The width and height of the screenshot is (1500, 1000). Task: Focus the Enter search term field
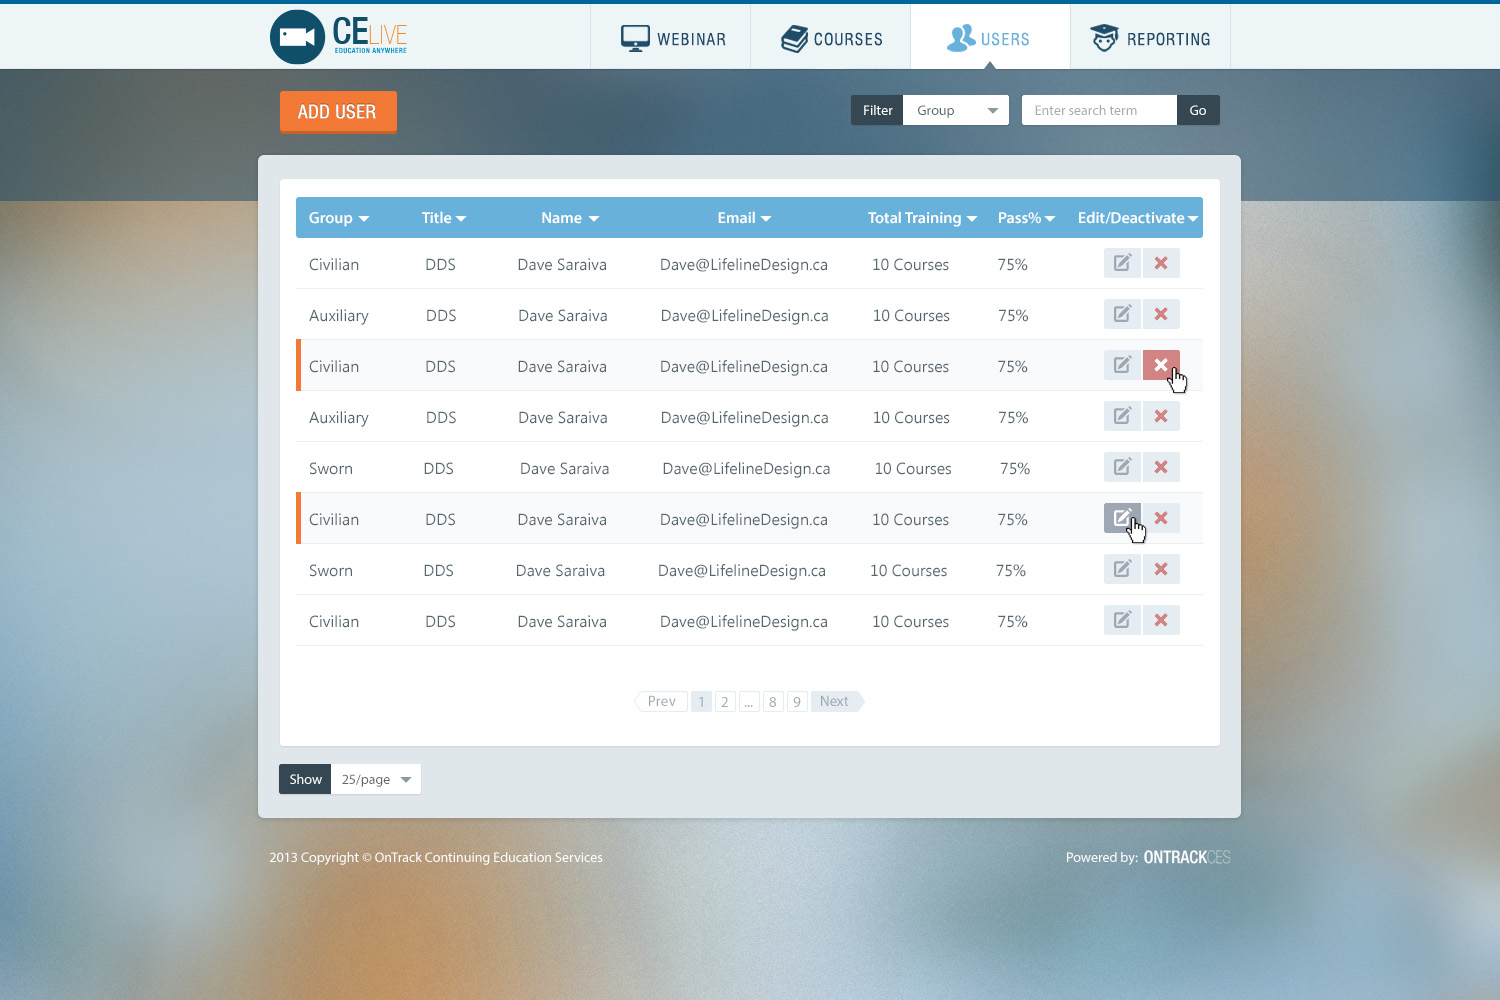1098,110
